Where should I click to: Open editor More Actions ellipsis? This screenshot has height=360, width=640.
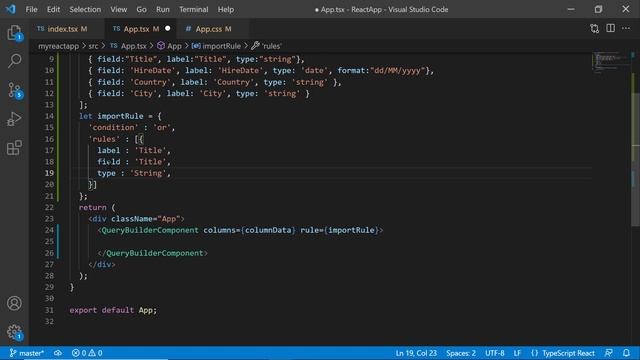(626, 28)
